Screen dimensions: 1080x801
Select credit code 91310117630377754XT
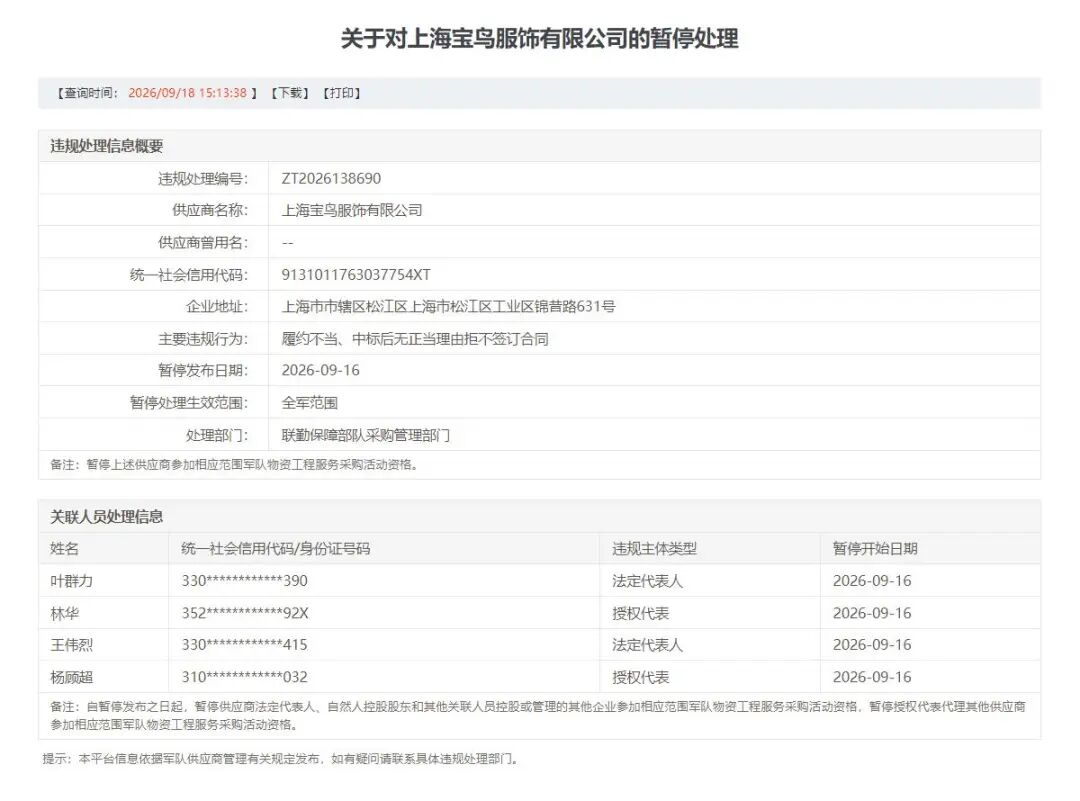click(356, 275)
